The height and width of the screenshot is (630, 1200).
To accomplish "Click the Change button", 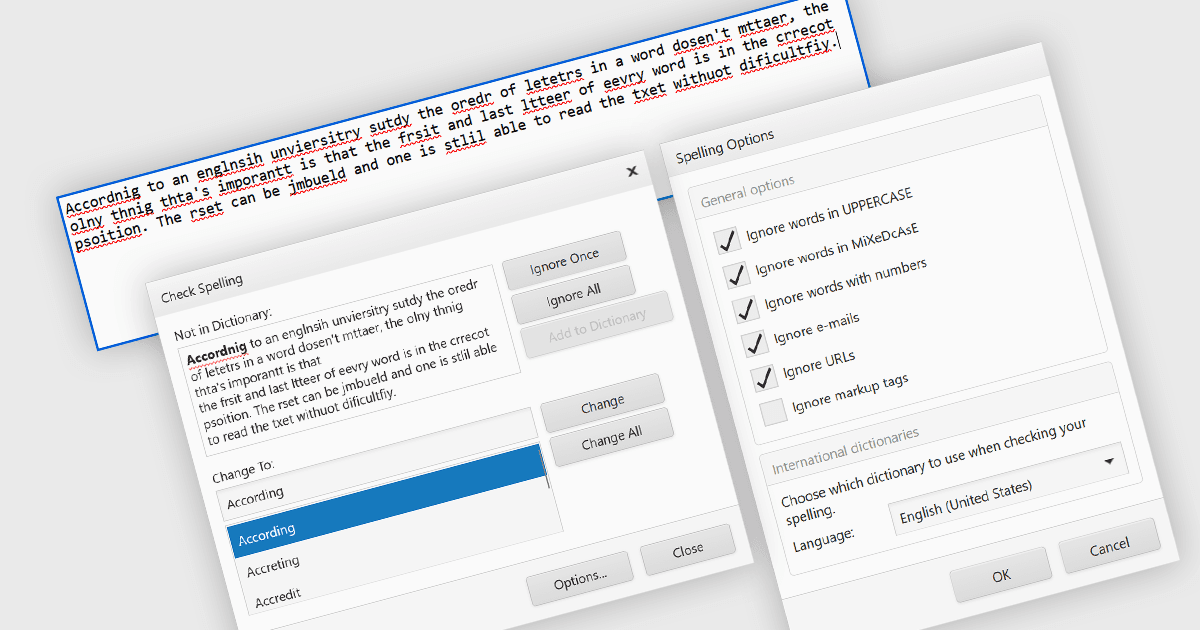I will (602, 403).
